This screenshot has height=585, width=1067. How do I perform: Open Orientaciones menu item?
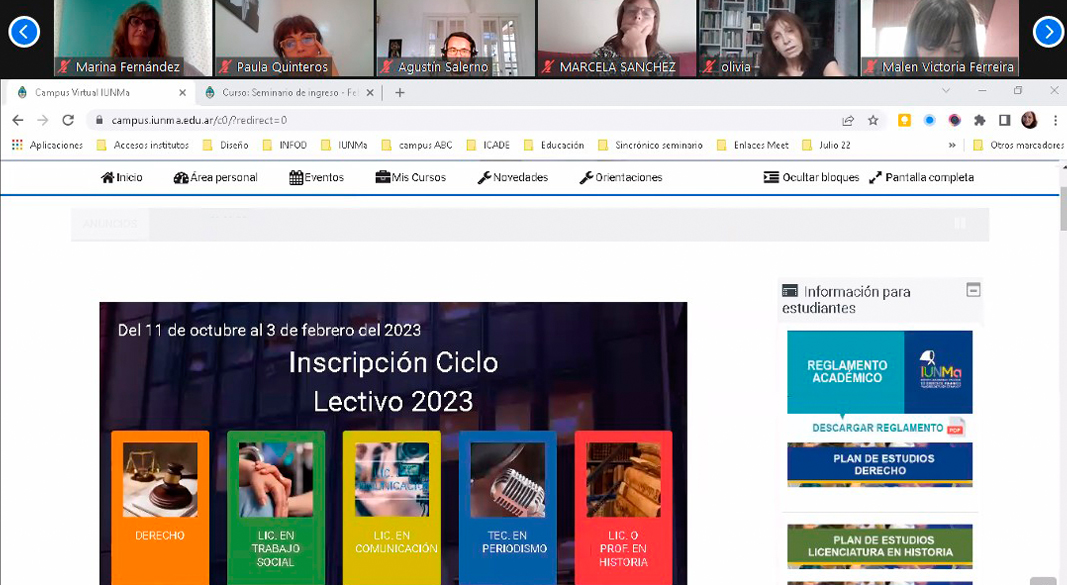(x=621, y=178)
